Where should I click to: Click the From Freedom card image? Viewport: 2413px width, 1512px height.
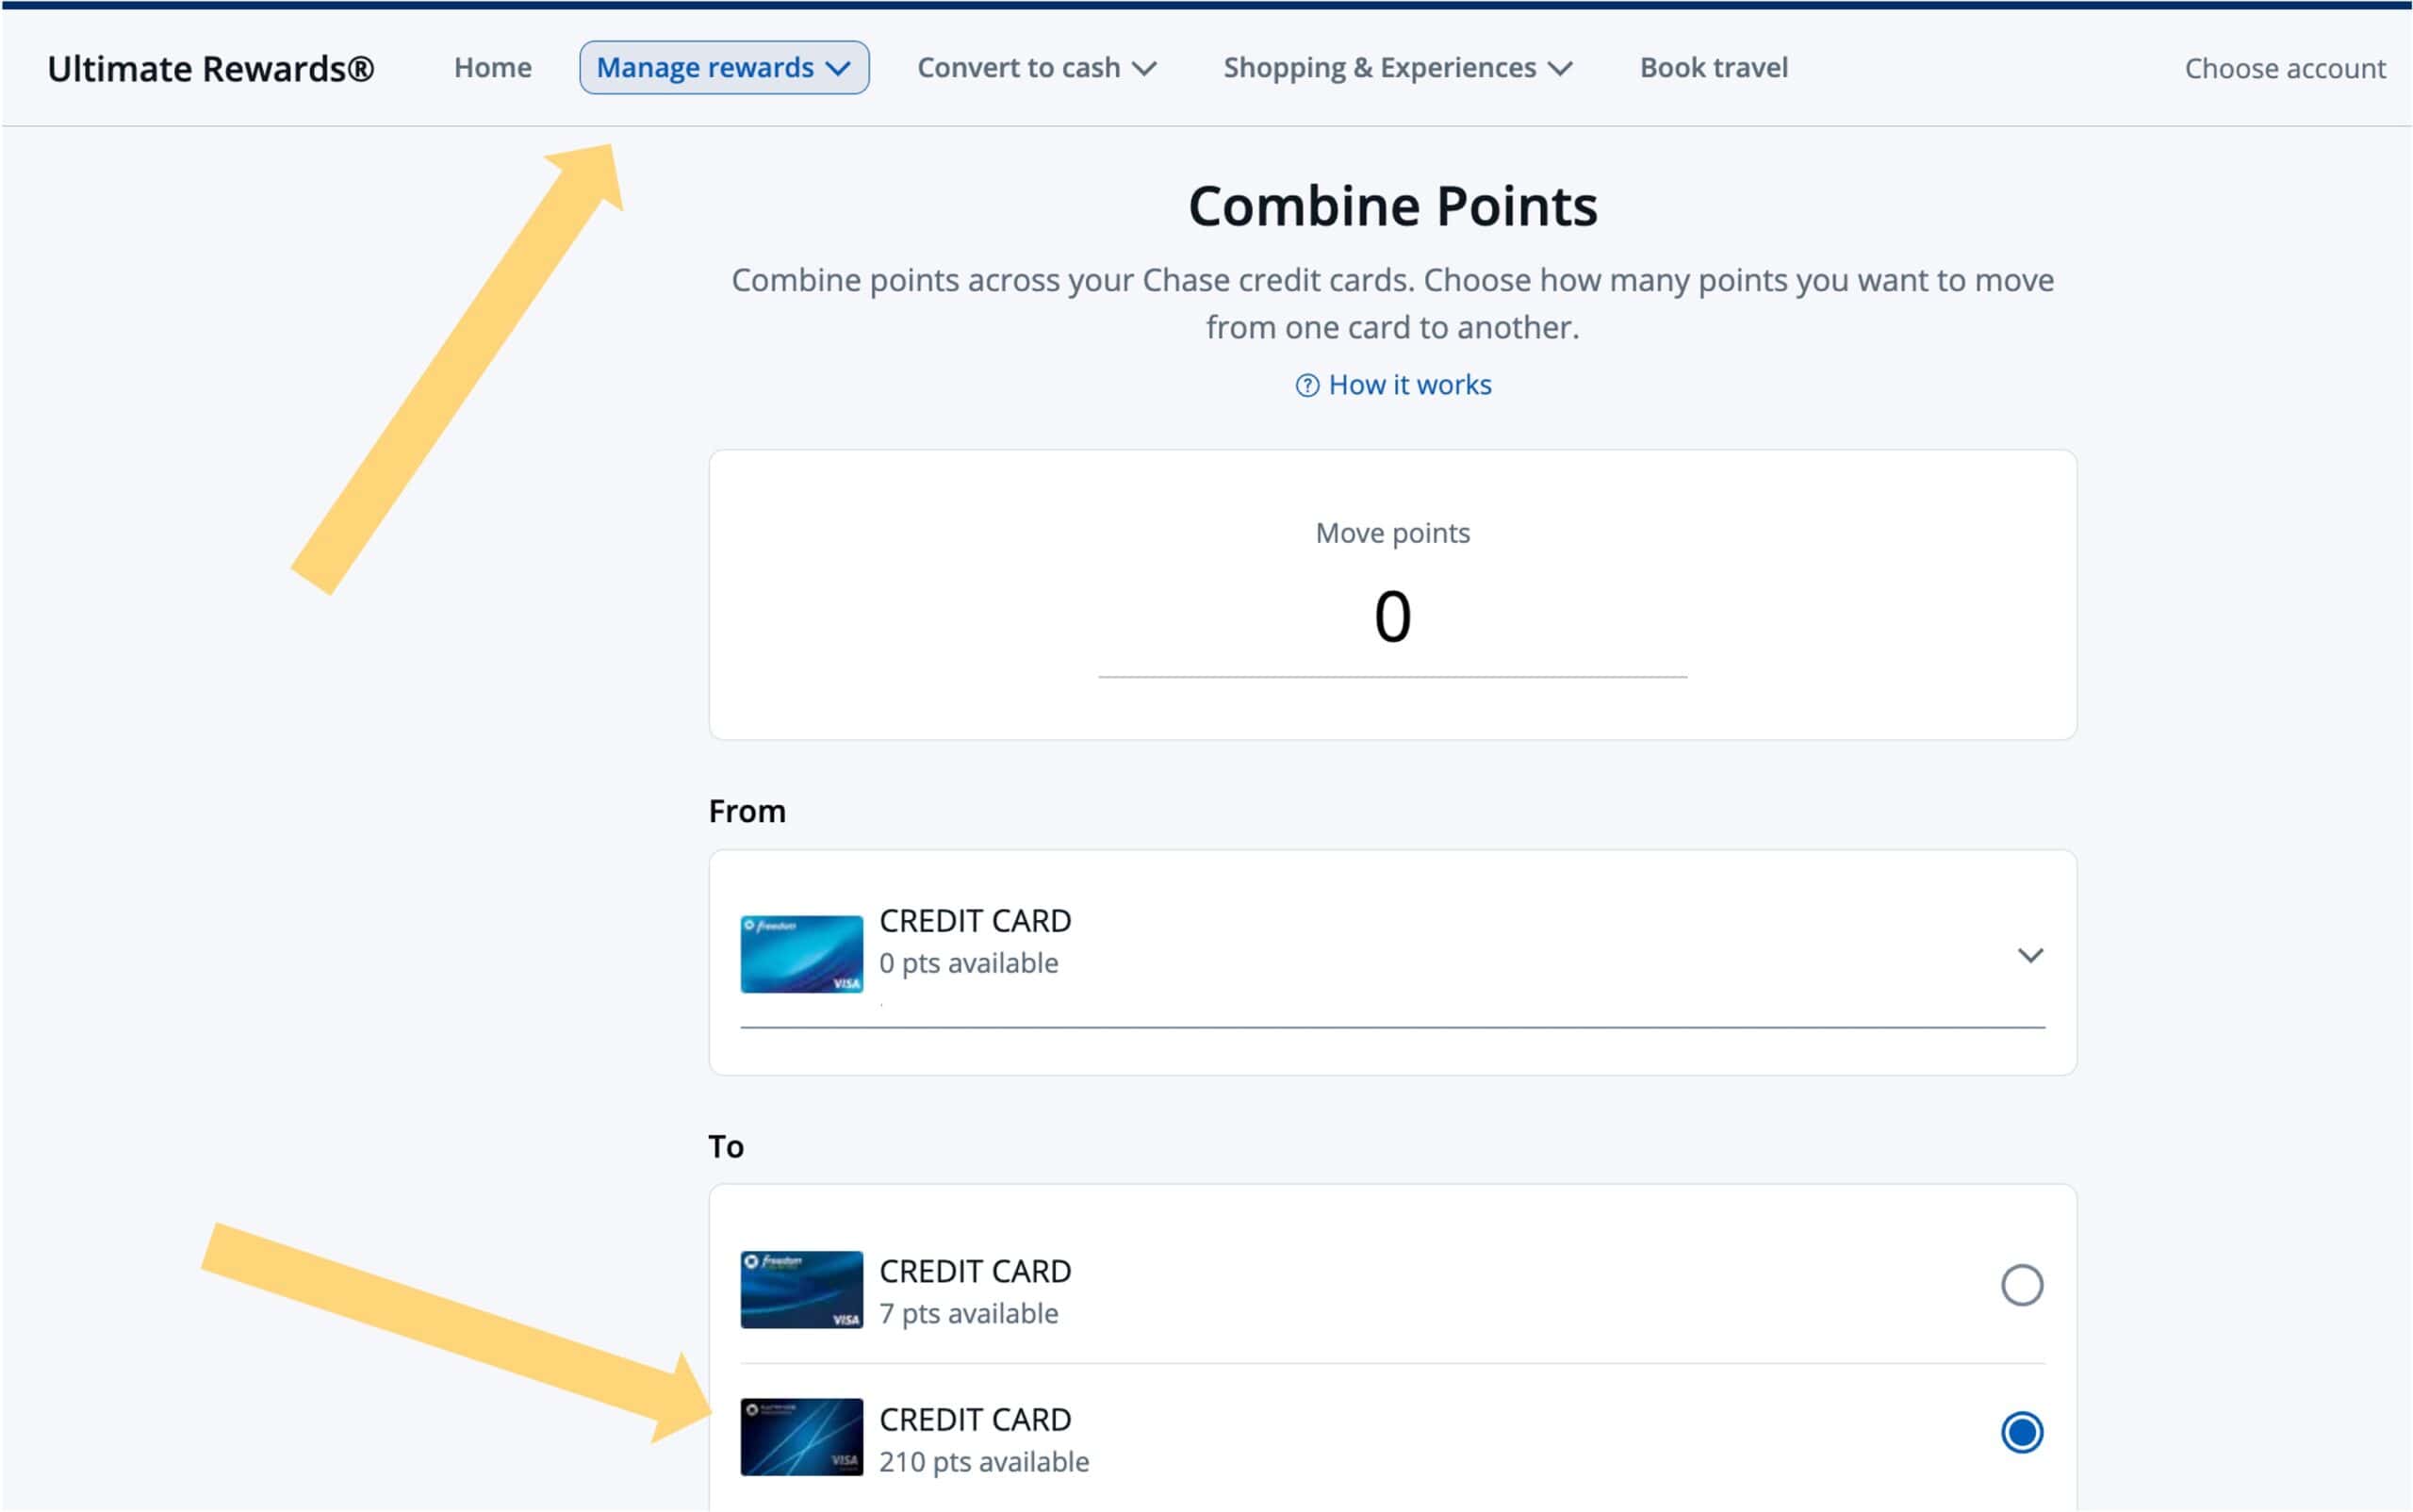click(x=801, y=954)
